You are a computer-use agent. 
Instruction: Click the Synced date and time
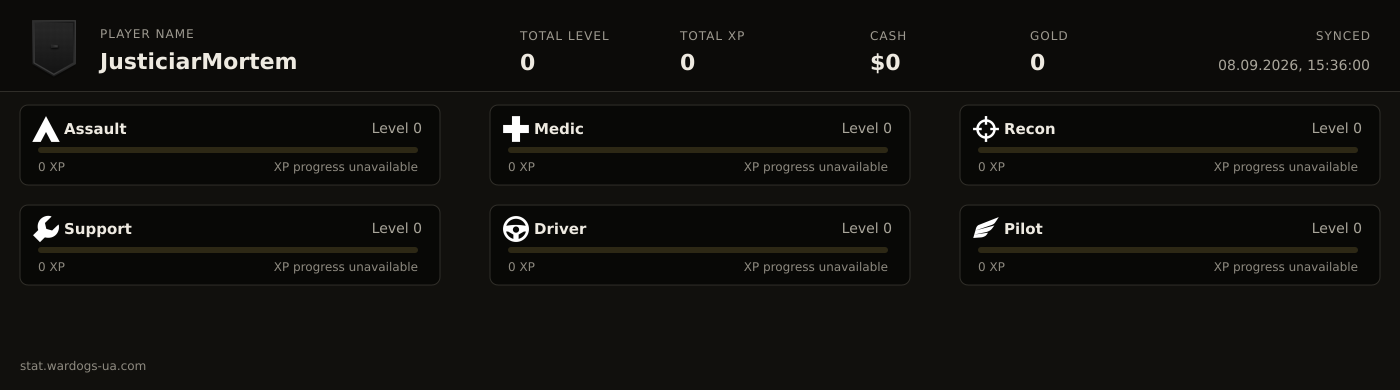1294,65
